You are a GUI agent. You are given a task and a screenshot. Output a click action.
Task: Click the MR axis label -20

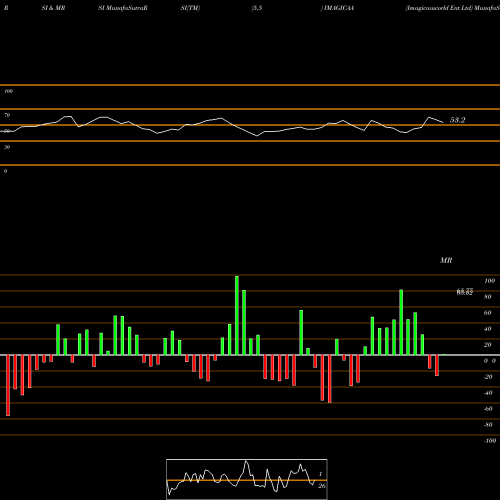(x=488, y=377)
